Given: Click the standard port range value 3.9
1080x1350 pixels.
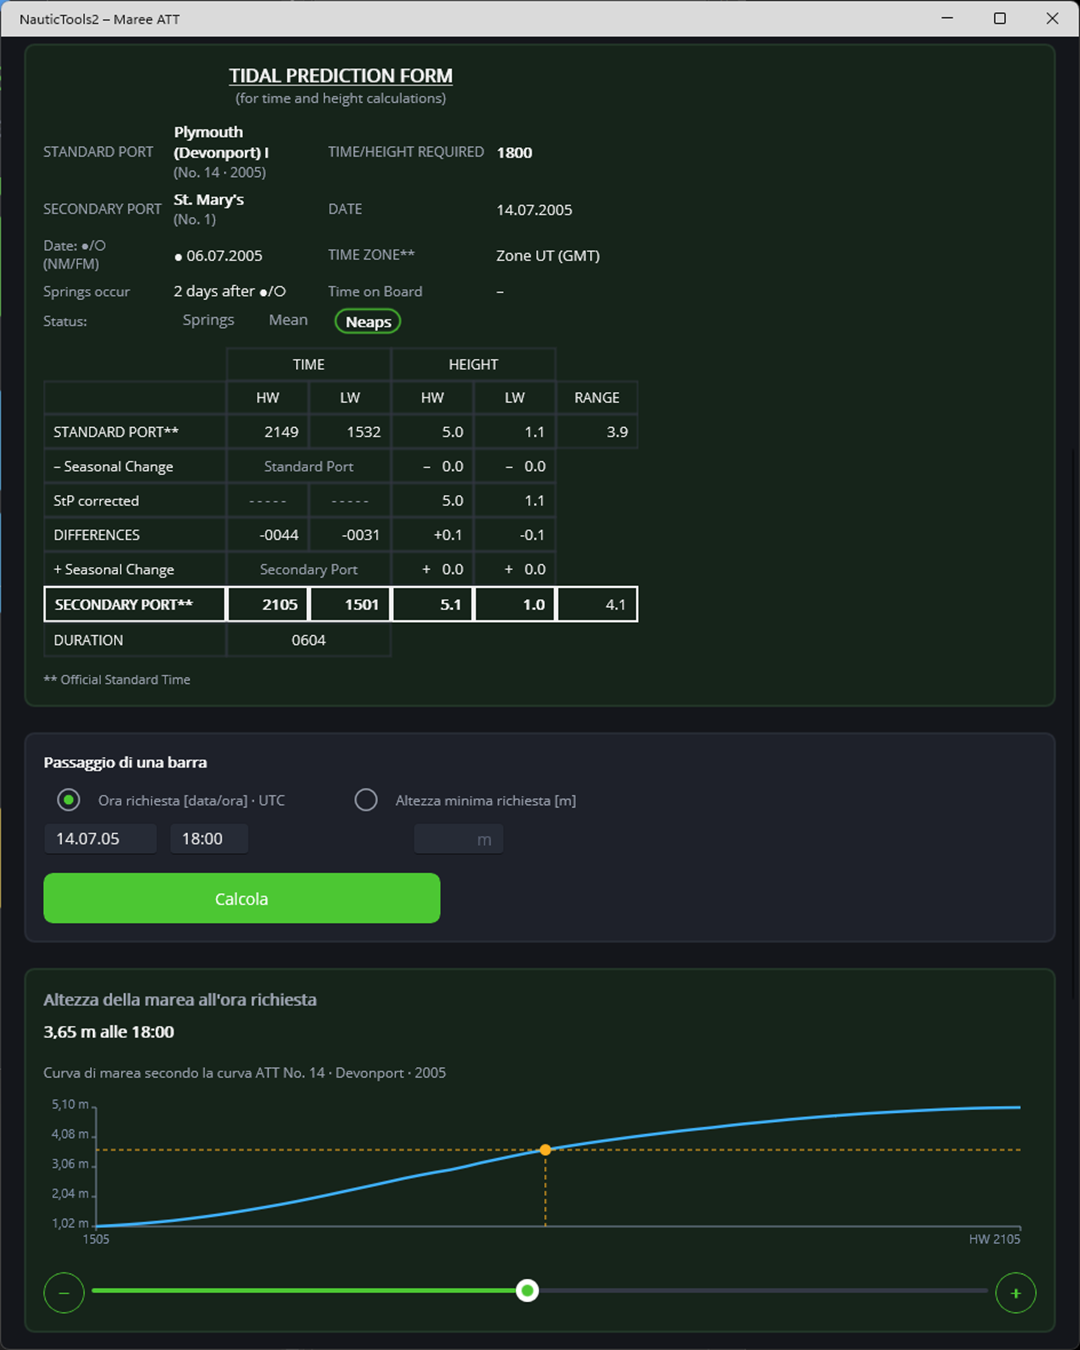Looking at the screenshot, I should coord(617,432).
